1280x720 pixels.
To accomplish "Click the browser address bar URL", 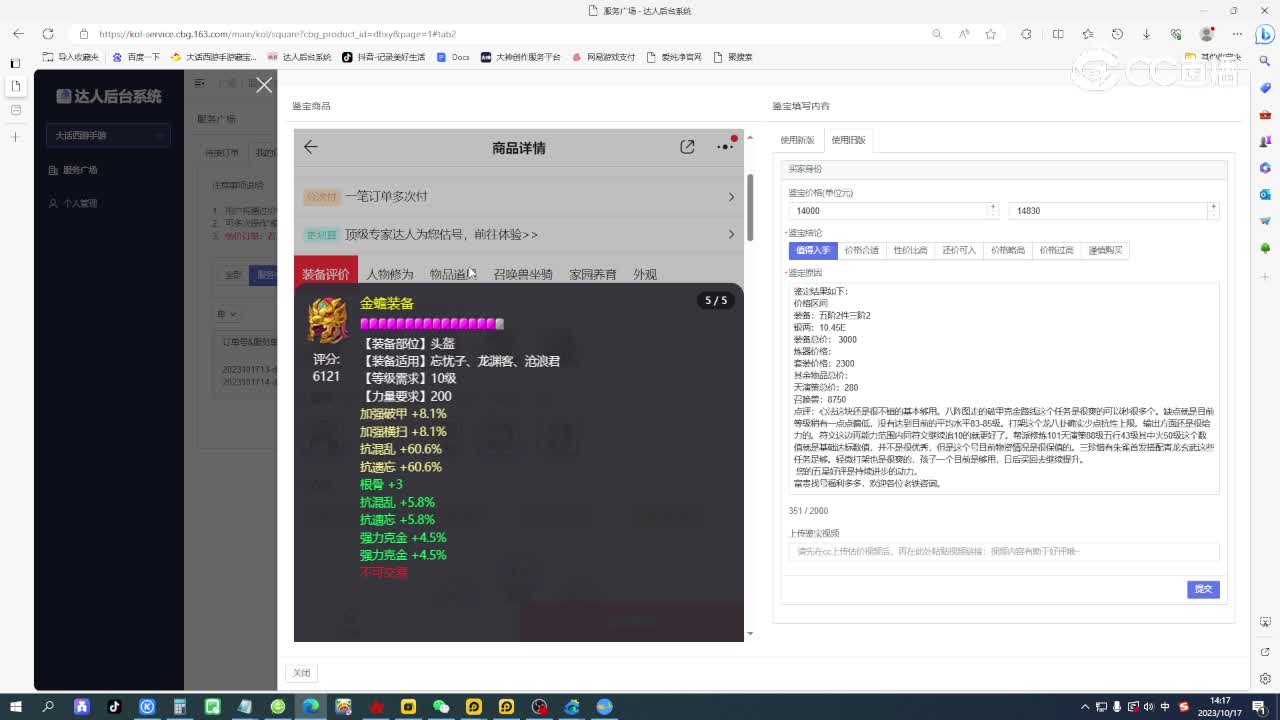I will tap(278, 34).
